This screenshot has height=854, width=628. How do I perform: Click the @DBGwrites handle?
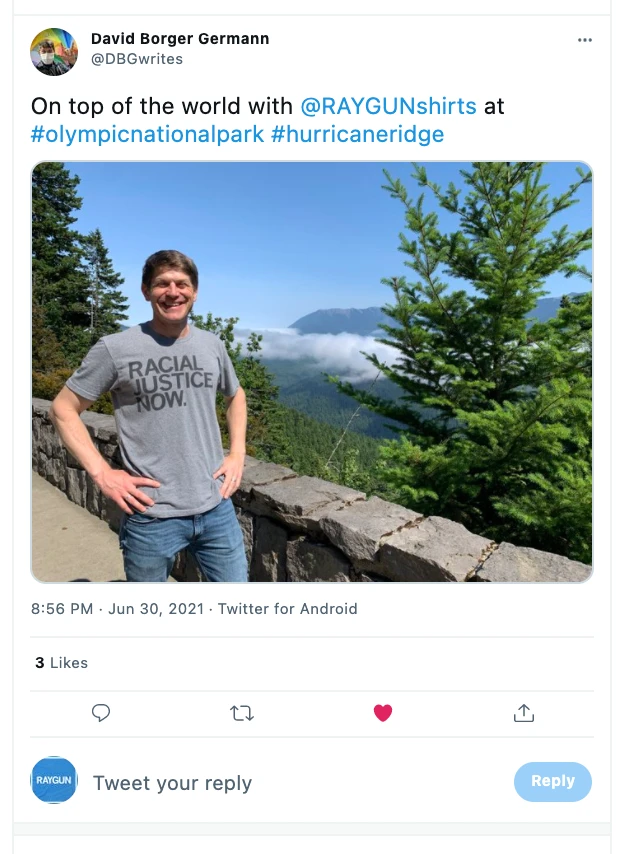click(137, 59)
